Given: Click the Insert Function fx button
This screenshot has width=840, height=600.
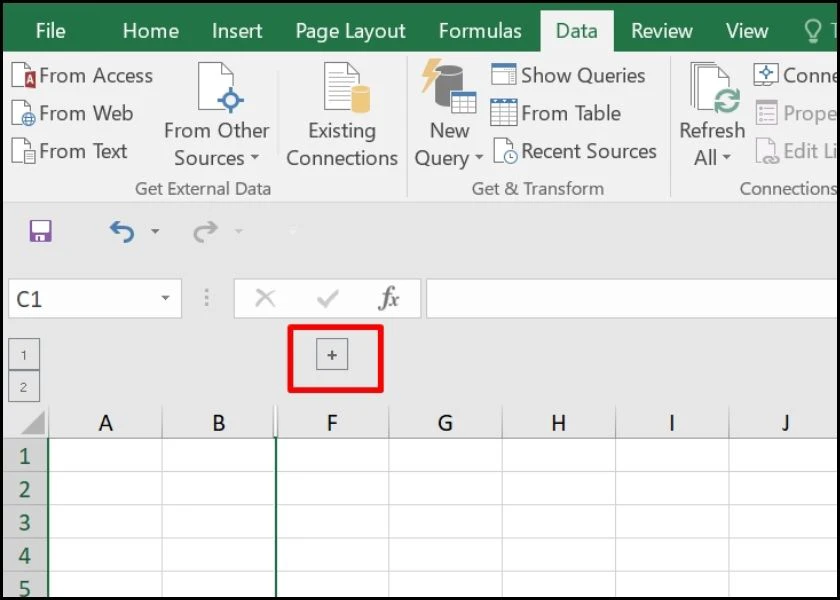Looking at the screenshot, I should (x=388, y=298).
